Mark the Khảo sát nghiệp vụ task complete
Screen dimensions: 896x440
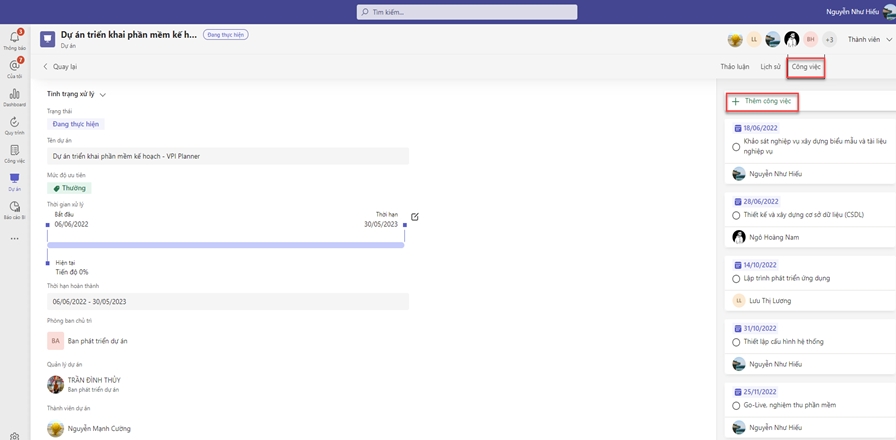pyautogui.click(x=736, y=147)
